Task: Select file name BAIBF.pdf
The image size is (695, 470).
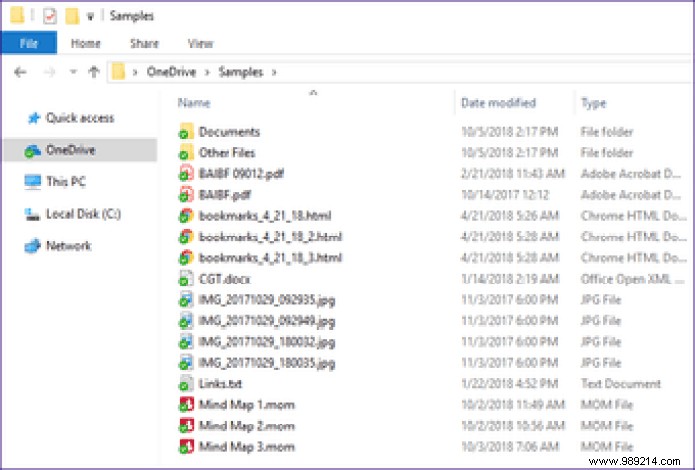Action: (225, 195)
